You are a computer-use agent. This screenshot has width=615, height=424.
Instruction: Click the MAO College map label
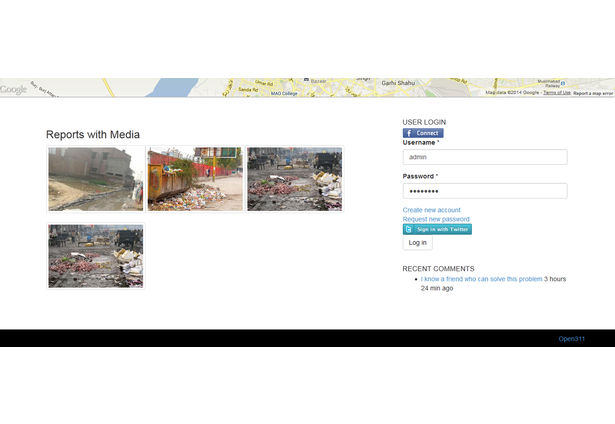[x=284, y=94]
